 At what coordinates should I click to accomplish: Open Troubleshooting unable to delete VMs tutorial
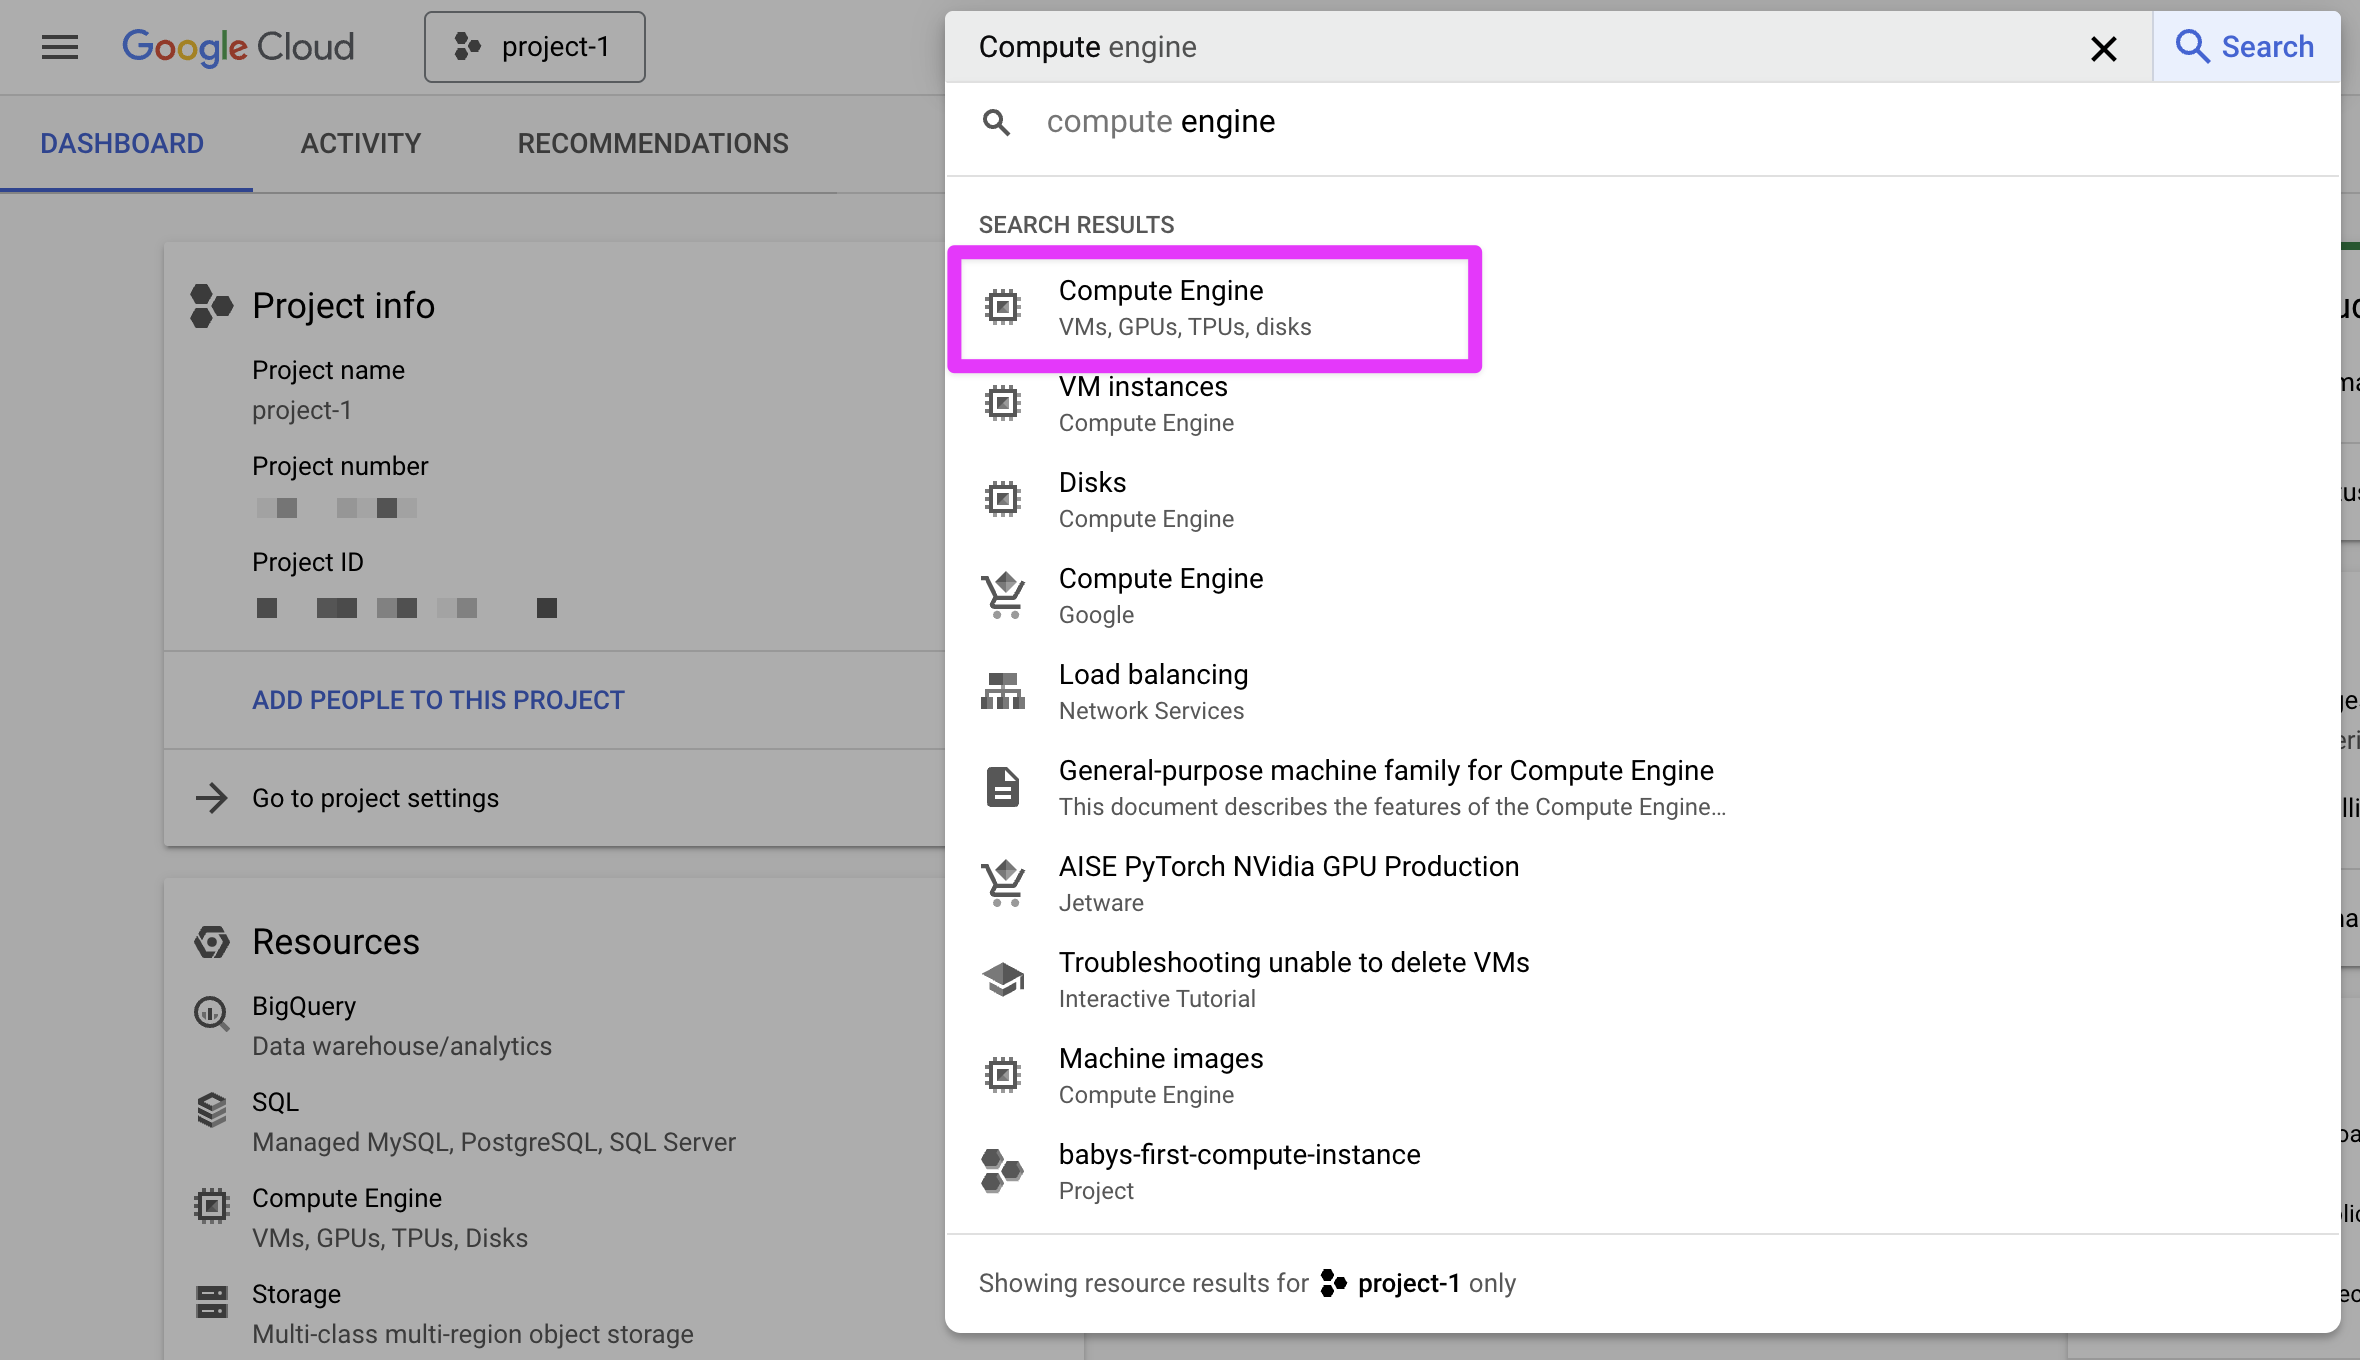coord(1293,979)
